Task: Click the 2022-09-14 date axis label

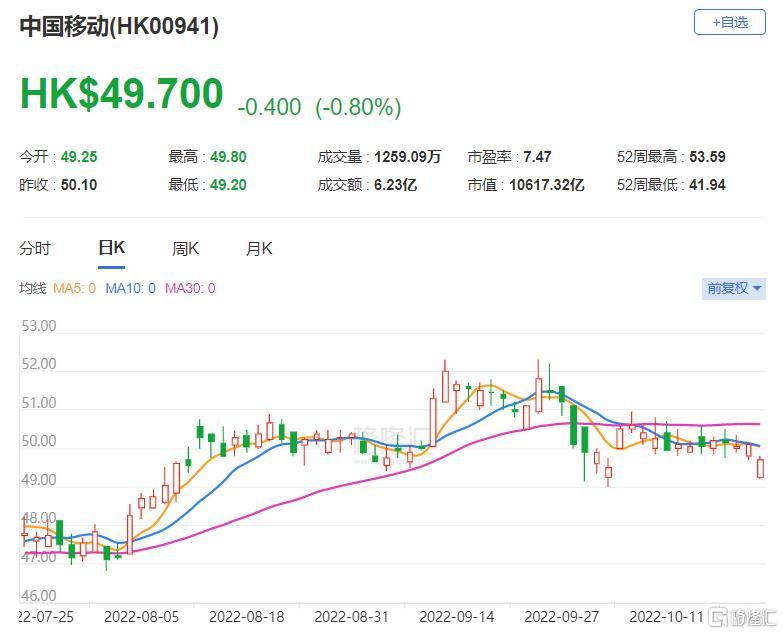Action: (457, 617)
